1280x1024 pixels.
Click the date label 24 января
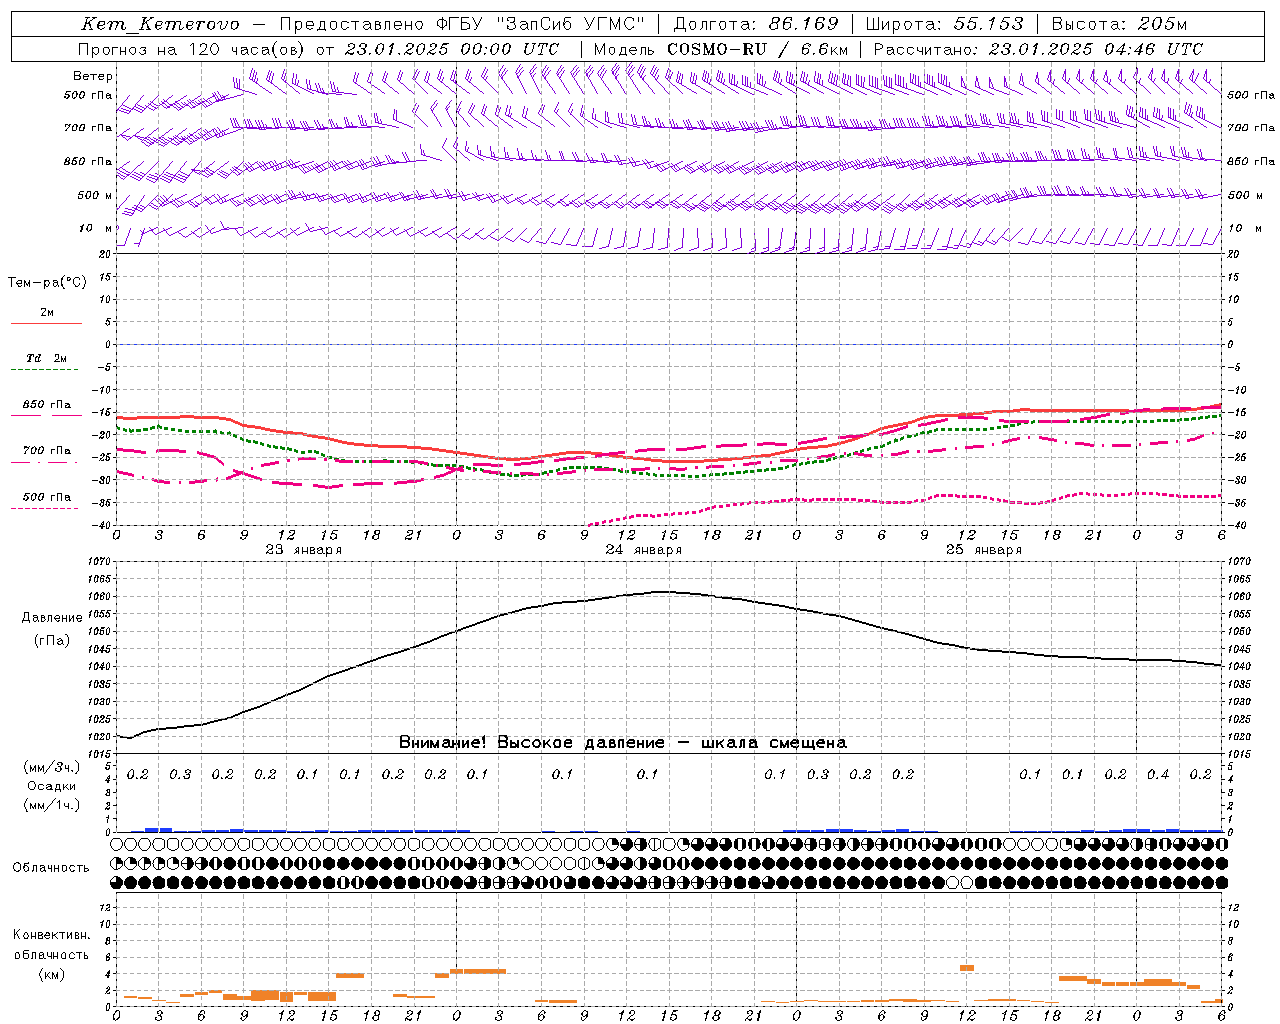coord(643,550)
